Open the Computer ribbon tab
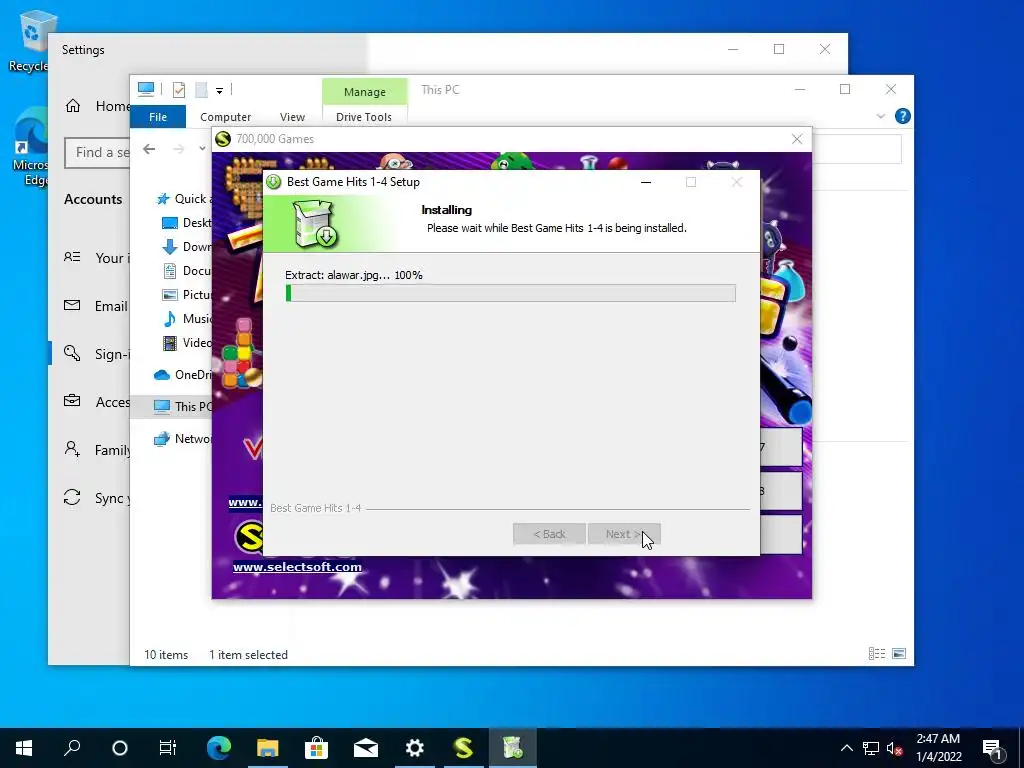The width and height of the screenshot is (1024, 768). (225, 117)
